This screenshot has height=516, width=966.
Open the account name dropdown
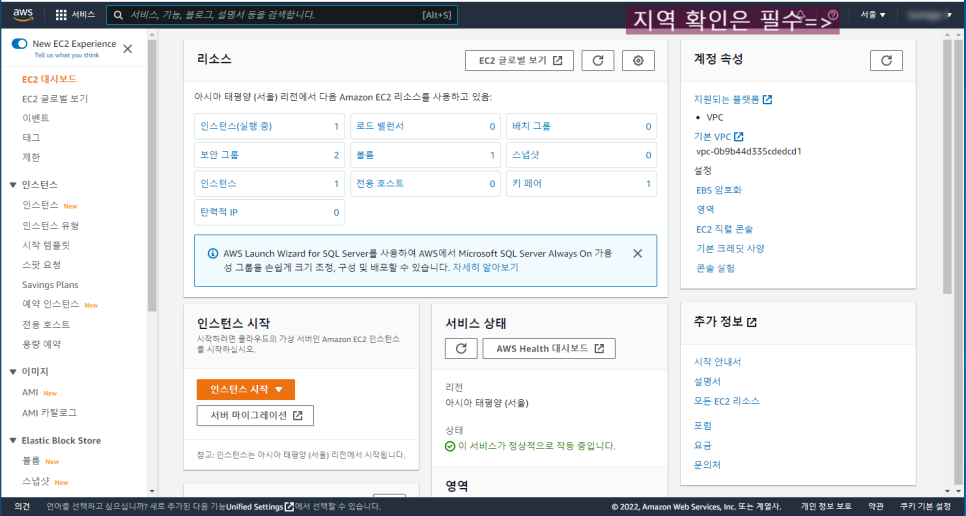coord(929,15)
